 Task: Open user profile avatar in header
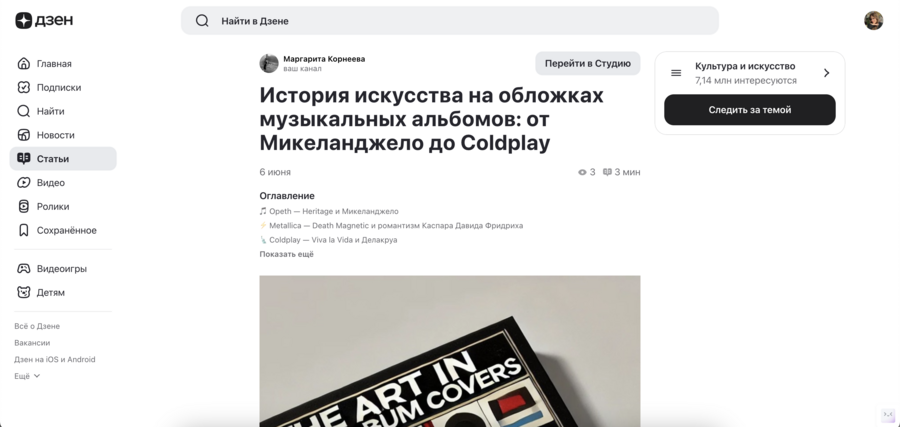click(873, 21)
